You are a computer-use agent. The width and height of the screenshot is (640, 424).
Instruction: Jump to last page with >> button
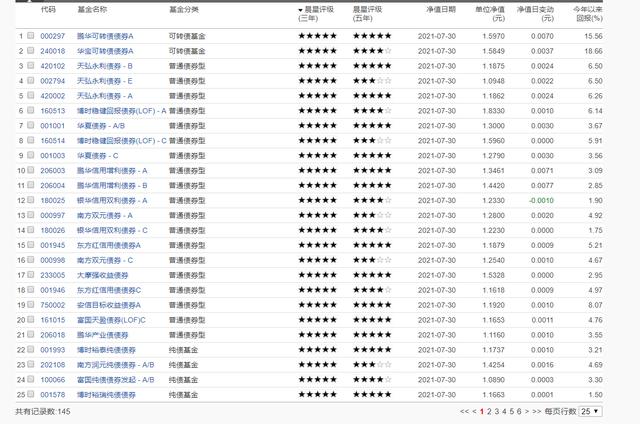tap(537, 411)
